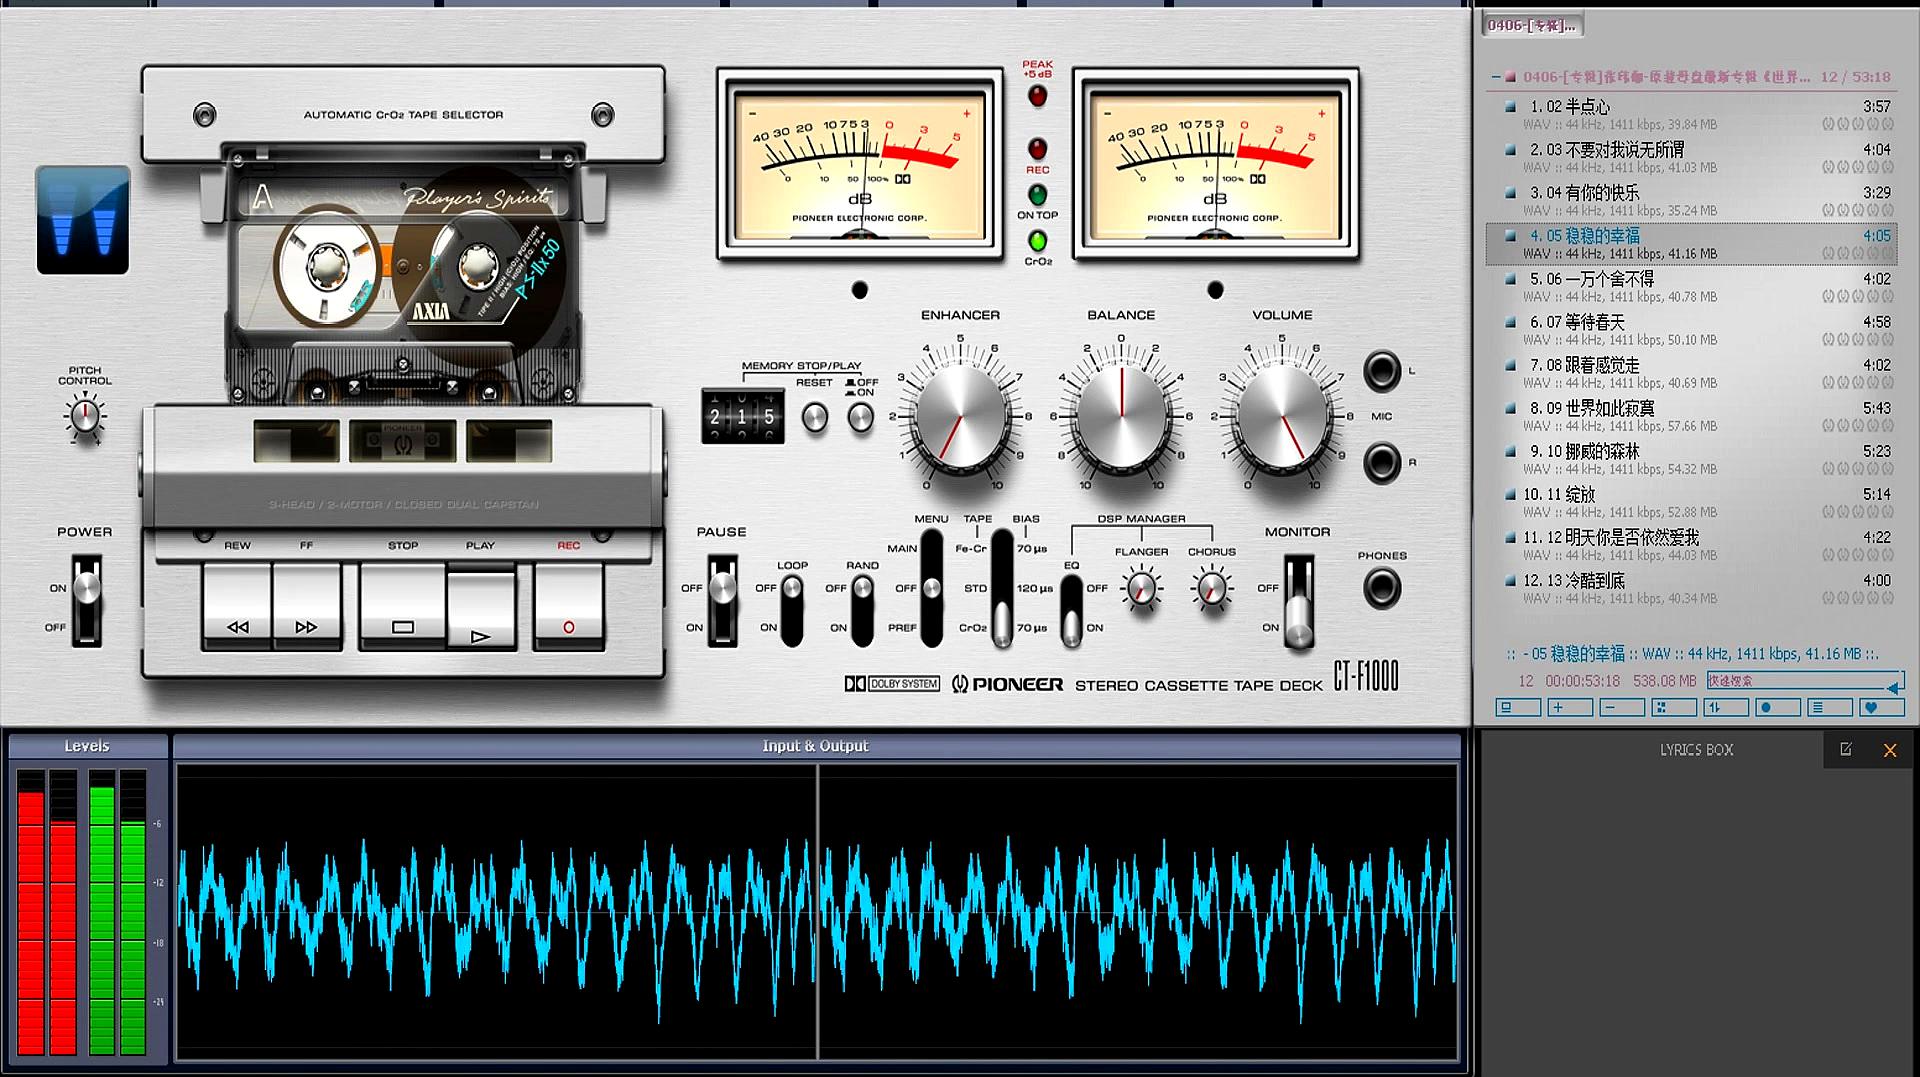Image resolution: width=1920 pixels, height=1077 pixels.
Task: Click the CHORUS small knob
Action: pos(1211,589)
